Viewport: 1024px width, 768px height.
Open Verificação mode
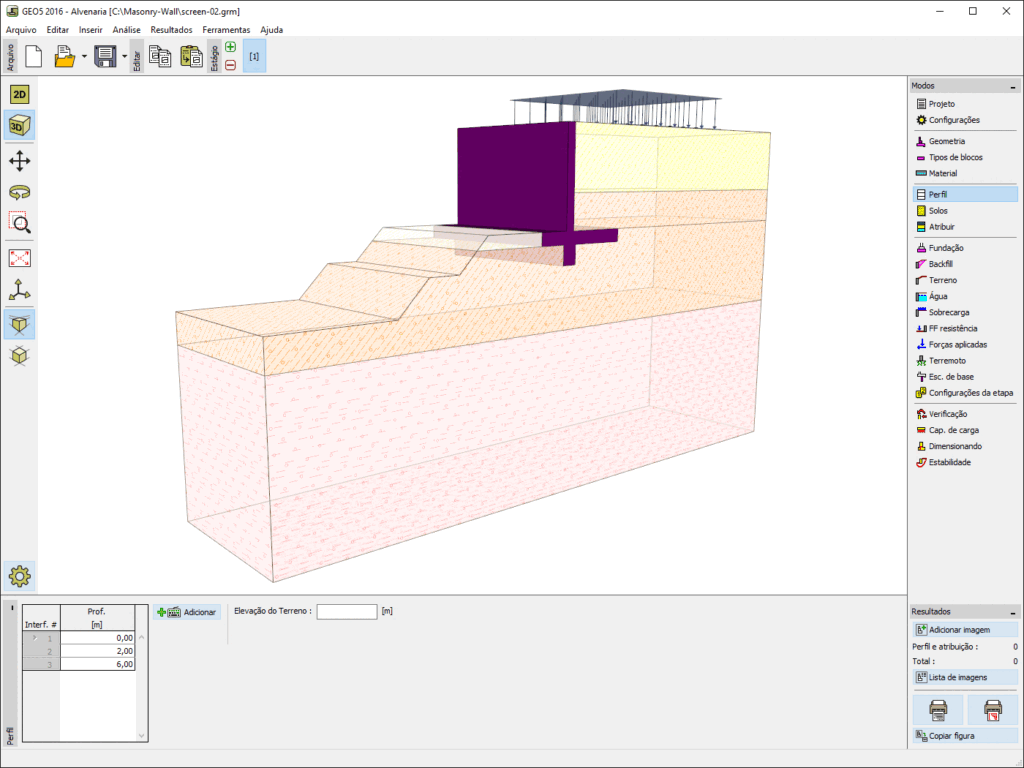(x=965, y=414)
